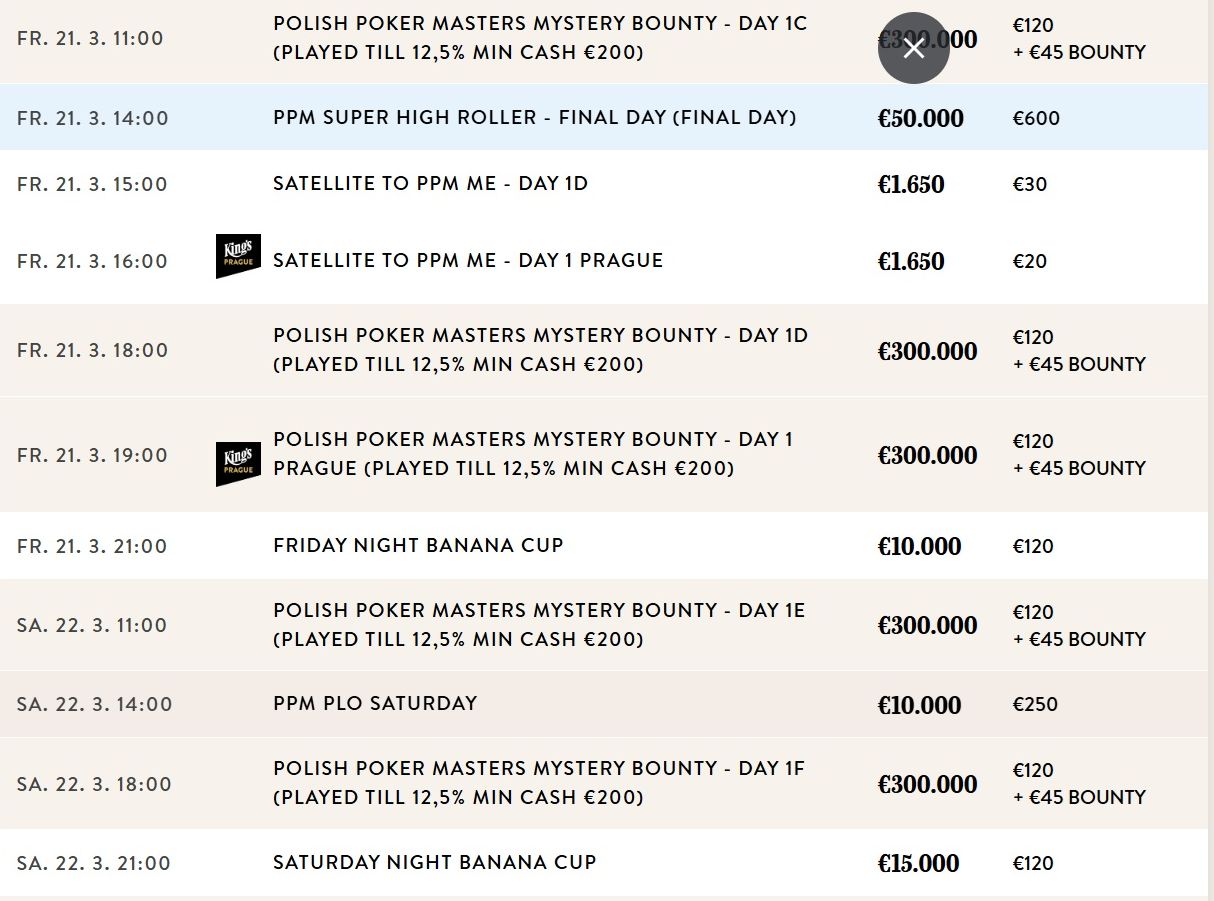Click the €50.000 guarantee of Super High Roller
Image resolution: width=1214 pixels, height=901 pixels.
[921, 118]
